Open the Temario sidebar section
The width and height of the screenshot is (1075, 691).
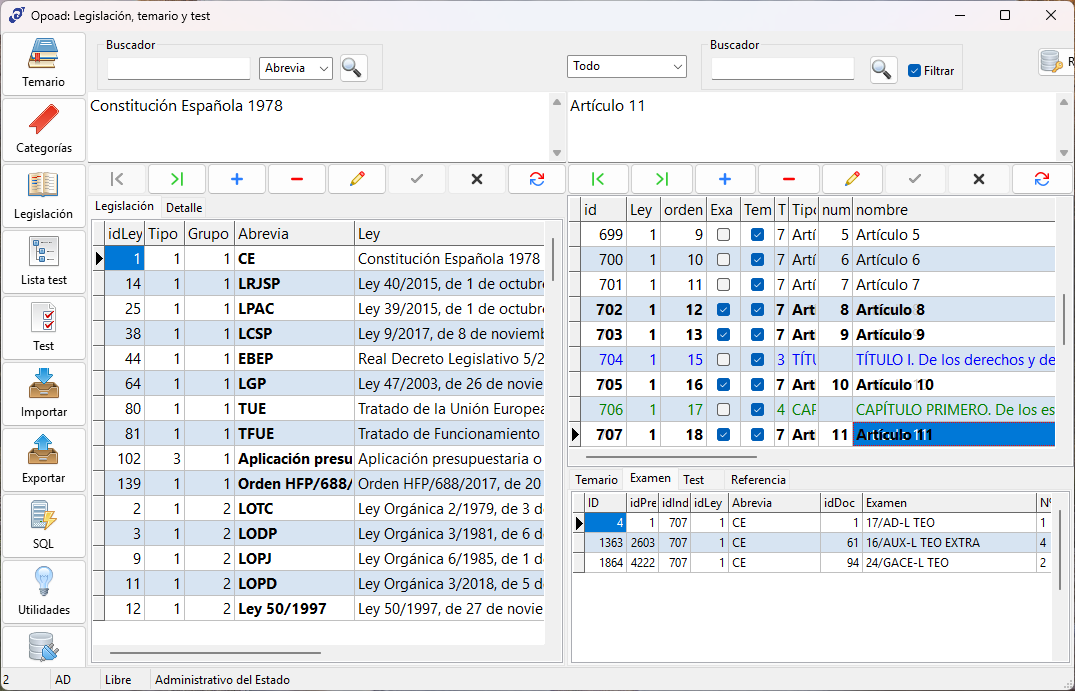click(x=44, y=64)
